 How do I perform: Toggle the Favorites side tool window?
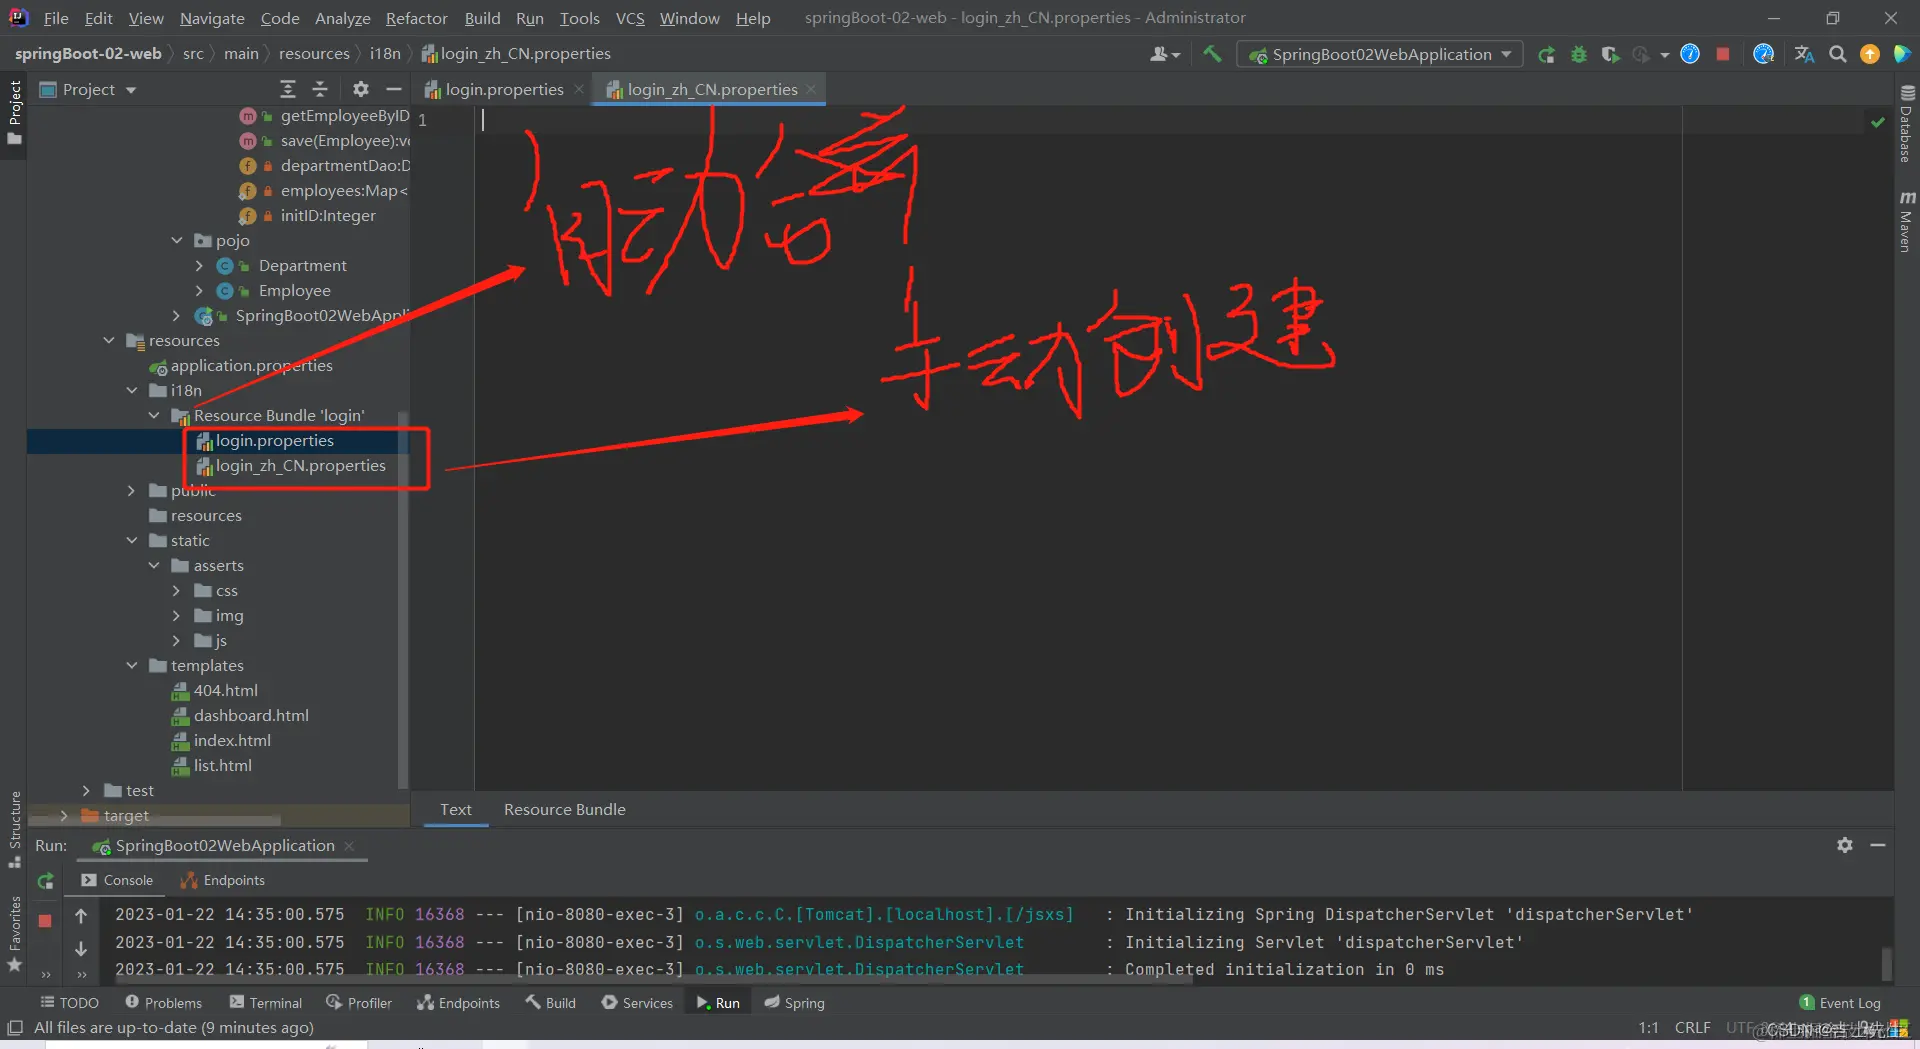[x=14, y=933]
